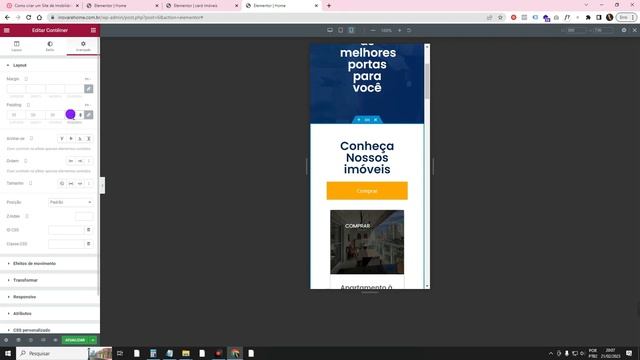Click the Padding right input field
The width and height of the screenshot is (640, 360).
pos(36,115)
